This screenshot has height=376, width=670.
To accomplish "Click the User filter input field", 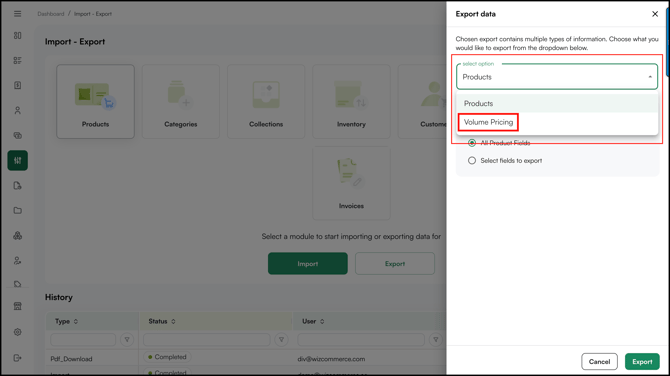I will point(361,340).
